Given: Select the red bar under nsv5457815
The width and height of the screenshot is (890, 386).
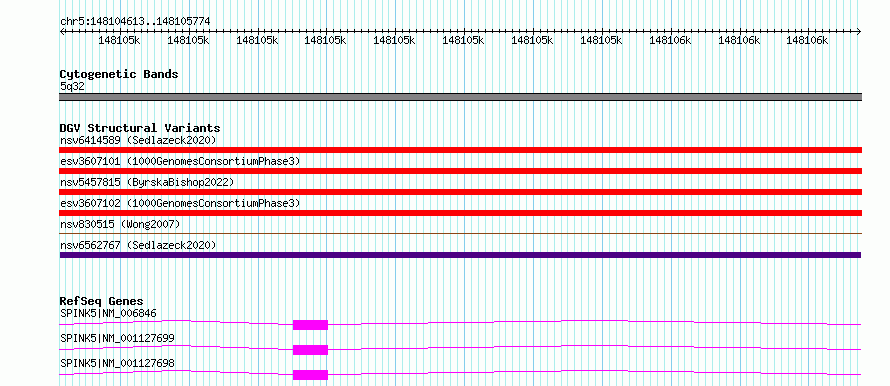Looking at the screenshot, I should (x=460, y=192).
